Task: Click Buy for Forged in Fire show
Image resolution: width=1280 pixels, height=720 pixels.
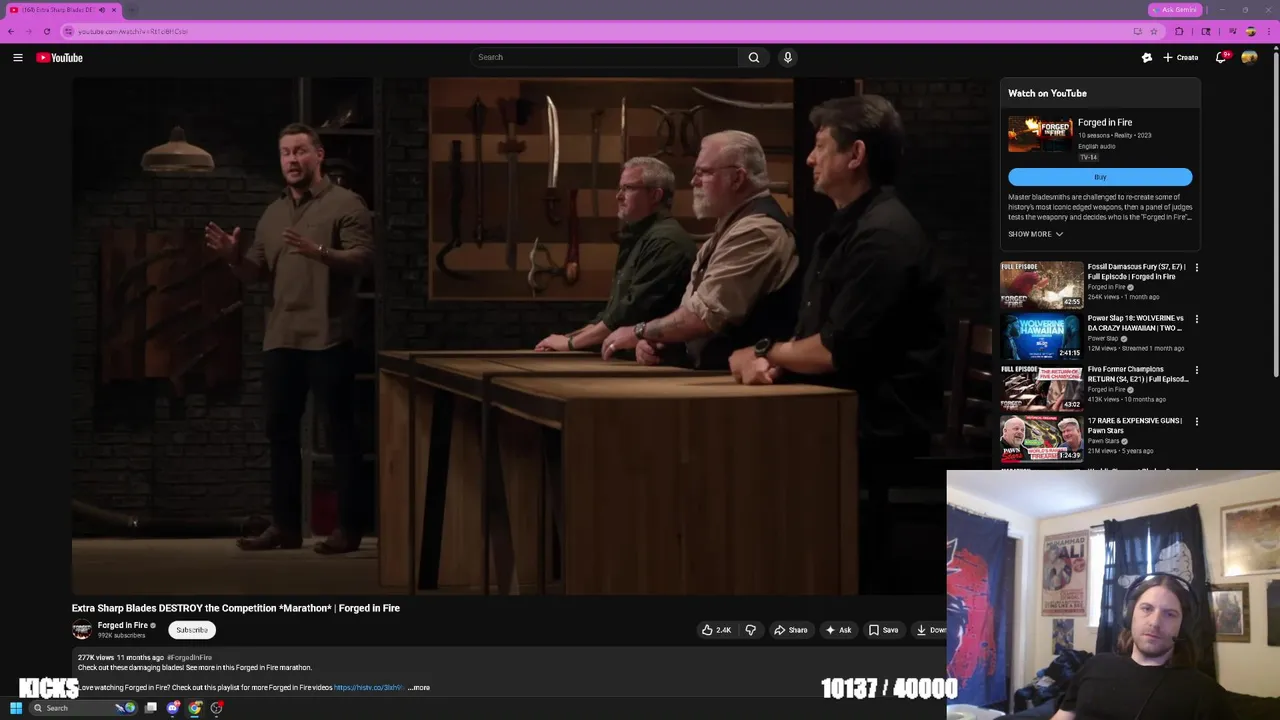Action: click(1100, 177)
